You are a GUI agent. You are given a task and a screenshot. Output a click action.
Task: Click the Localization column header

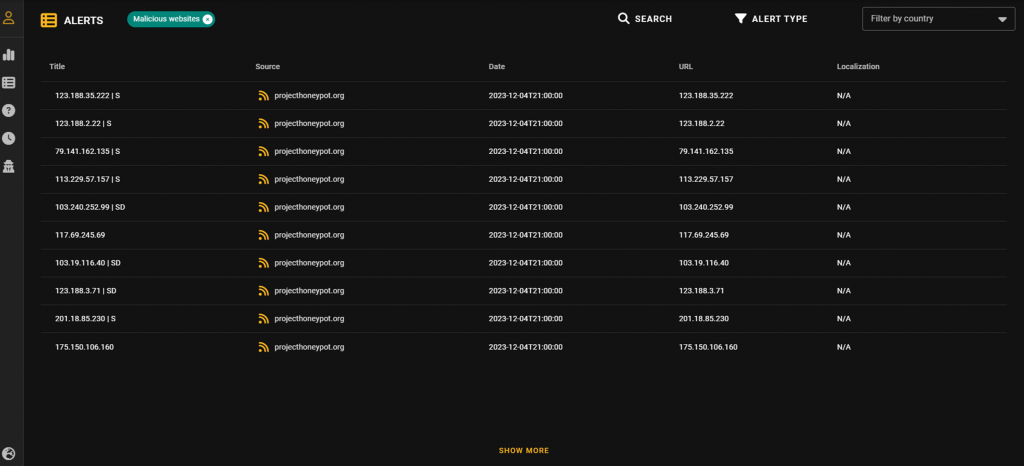pos(858,67)
